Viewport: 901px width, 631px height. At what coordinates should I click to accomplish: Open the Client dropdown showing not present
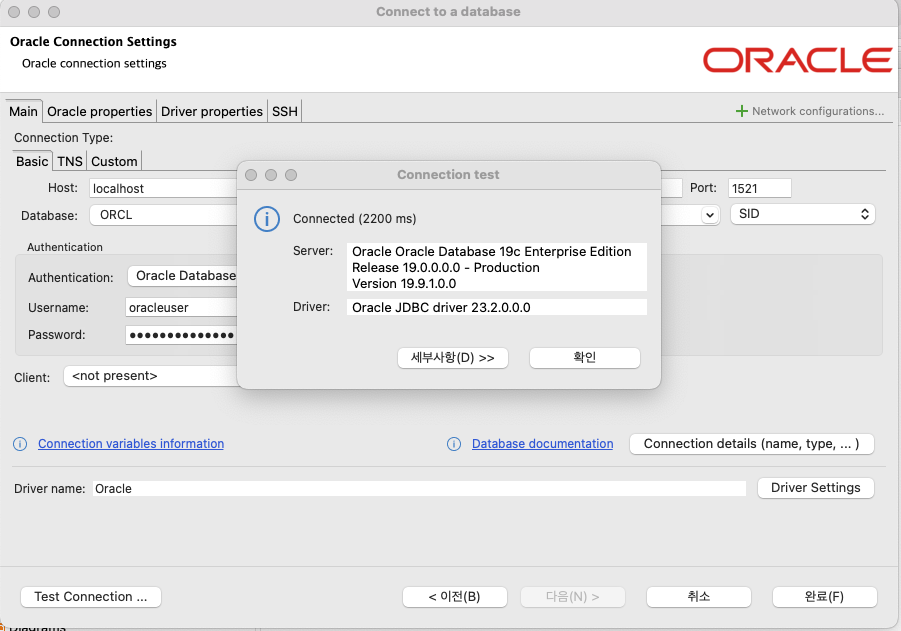point(151,376)
